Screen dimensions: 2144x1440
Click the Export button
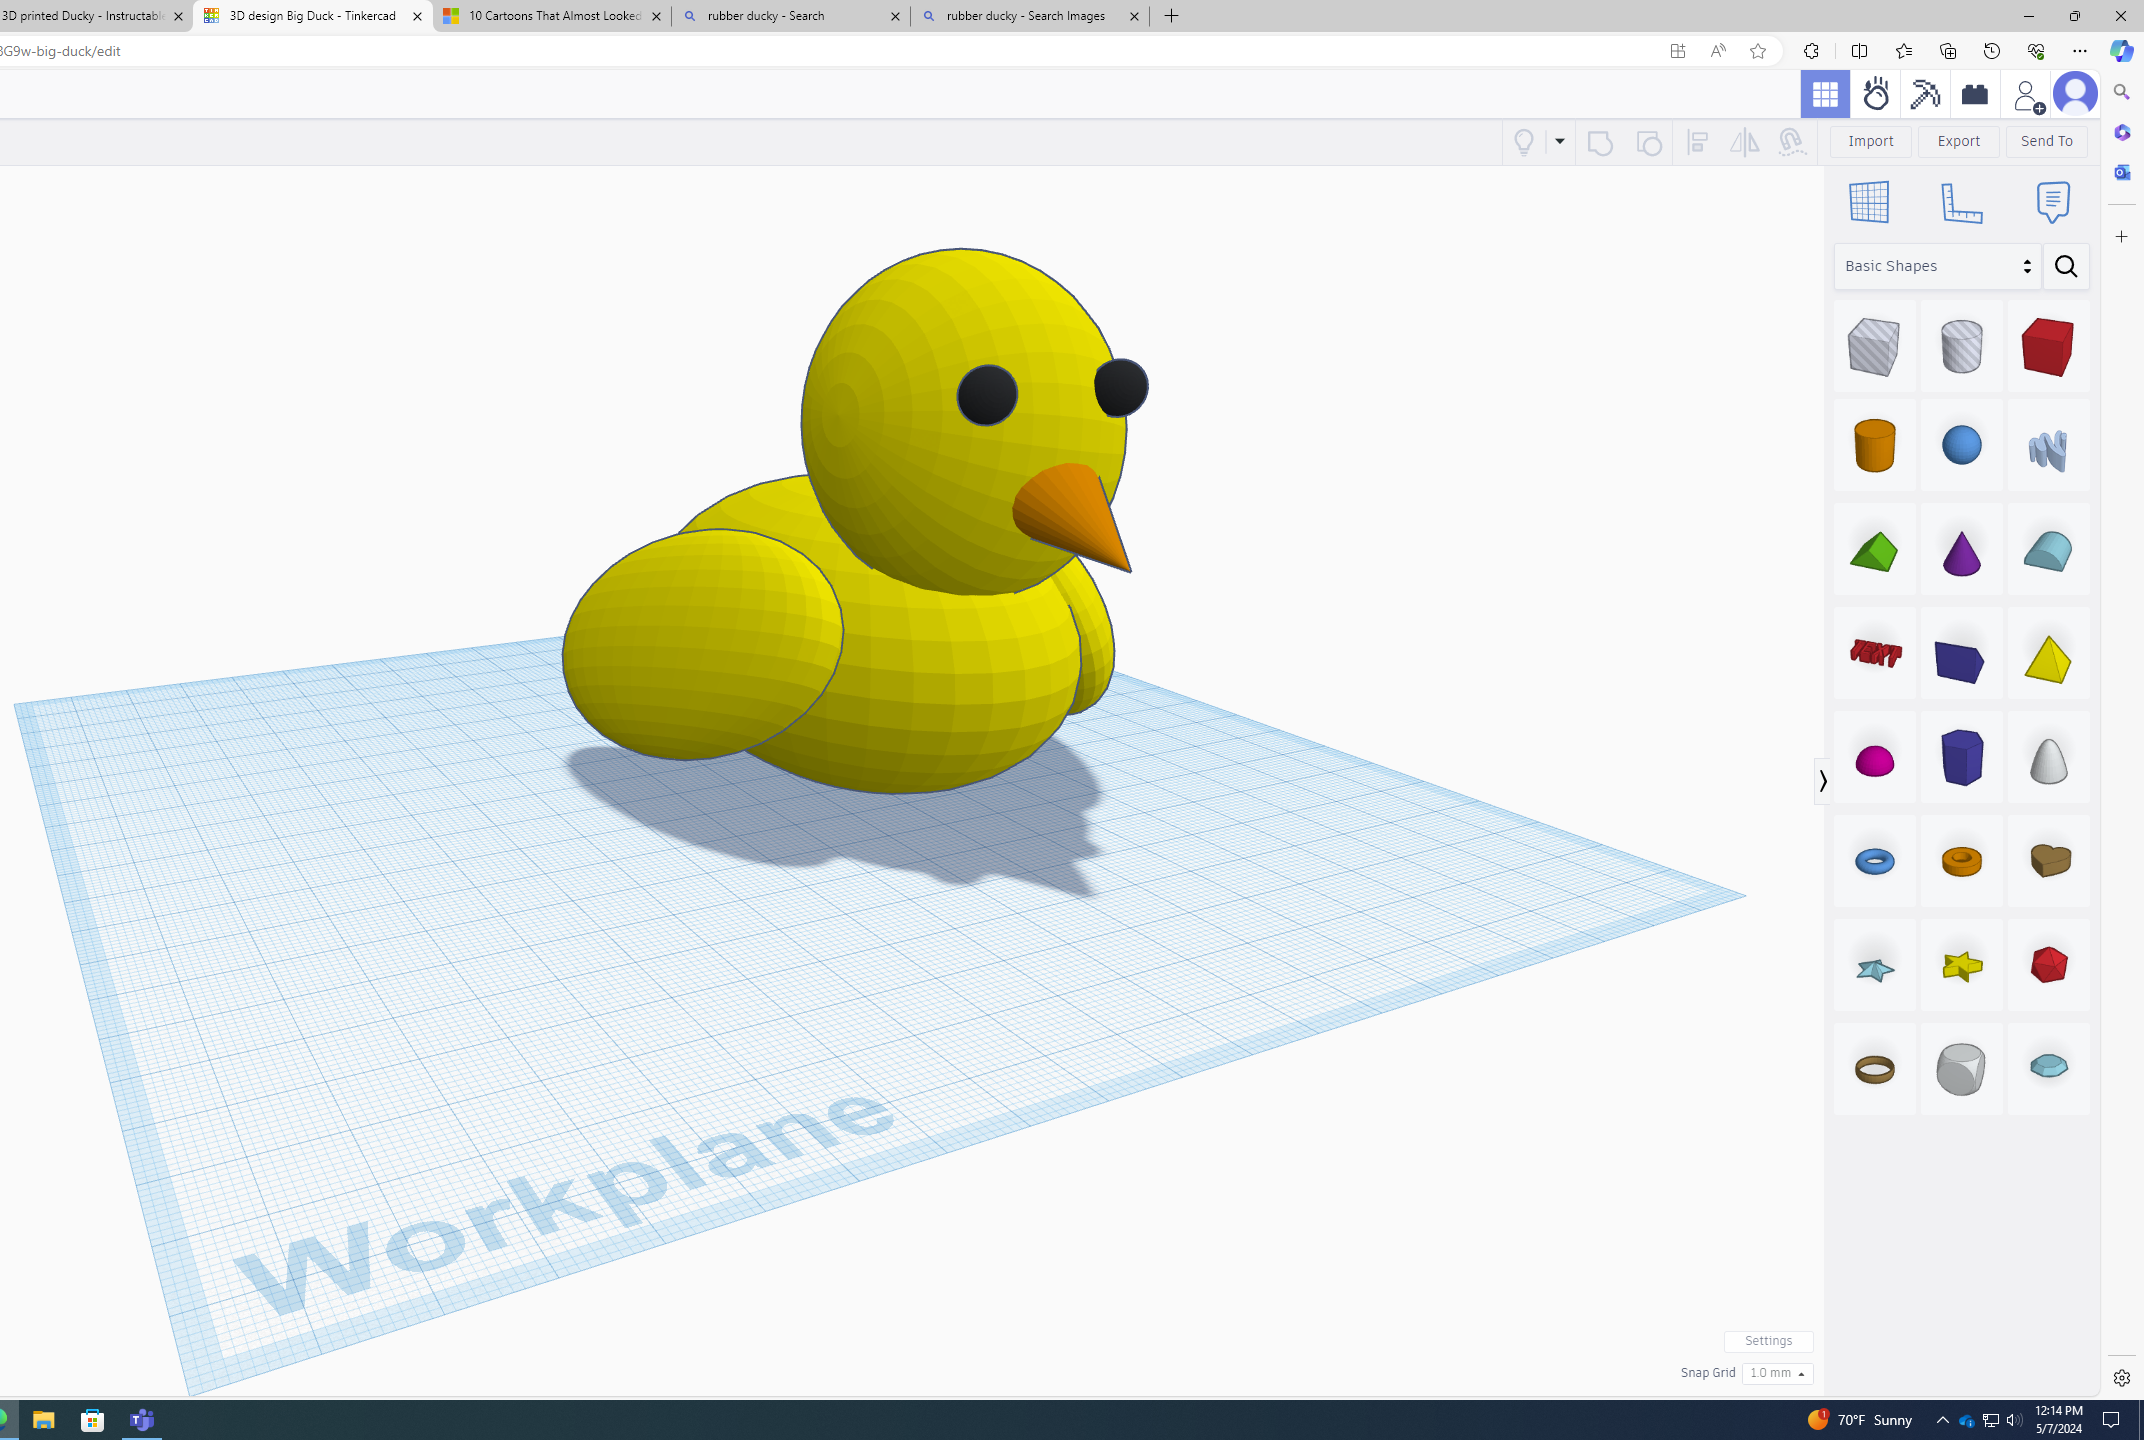tap(1957, 141)
